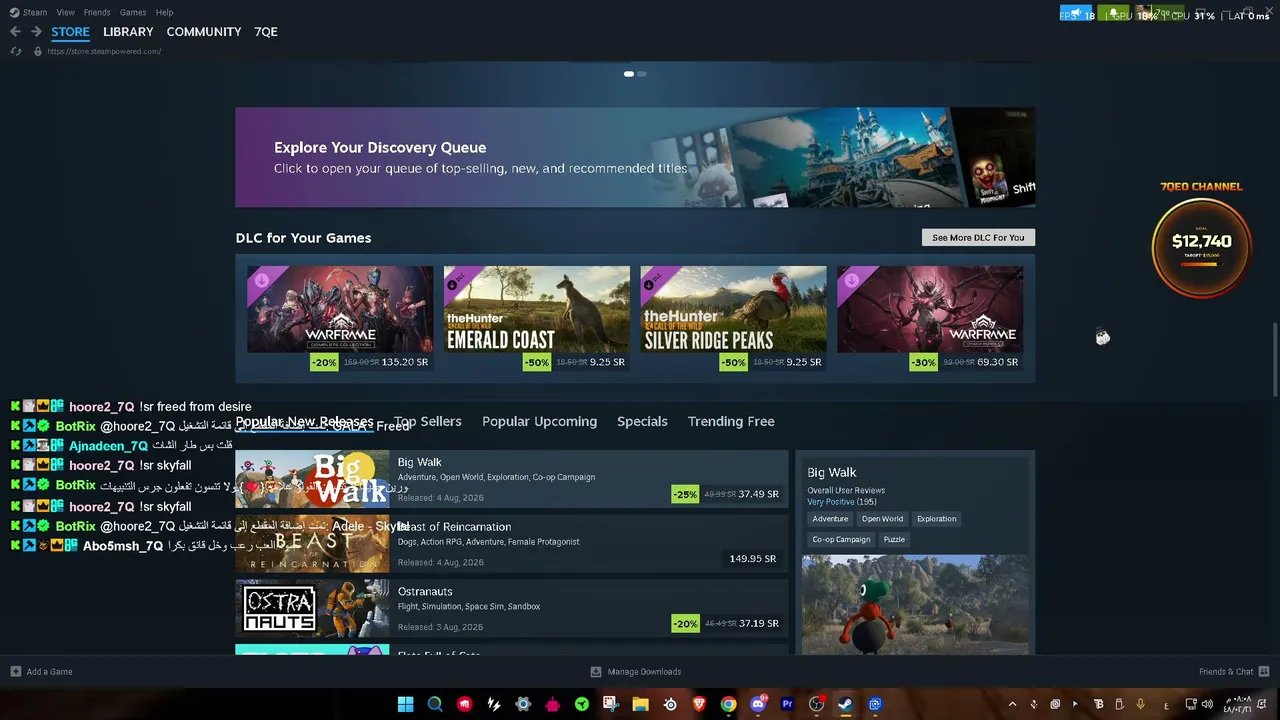Viewport: 1280px width, 720px height.
Task: Click the Manage Downloads icon
Action: [x=596, y=672]
